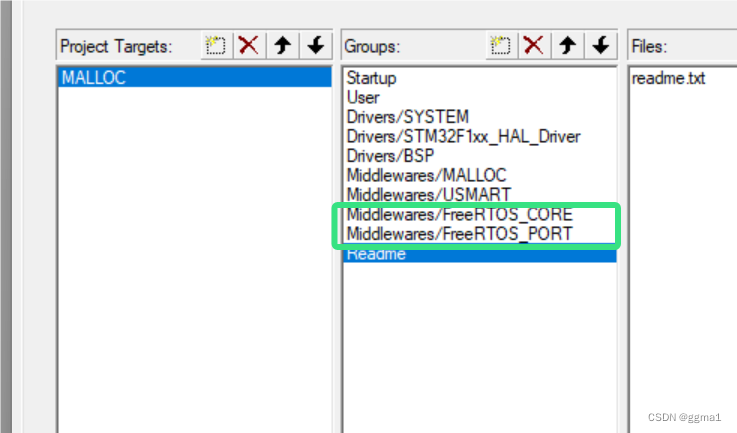
Task: Select the MALLOC project target
Action: click(195, 78)
